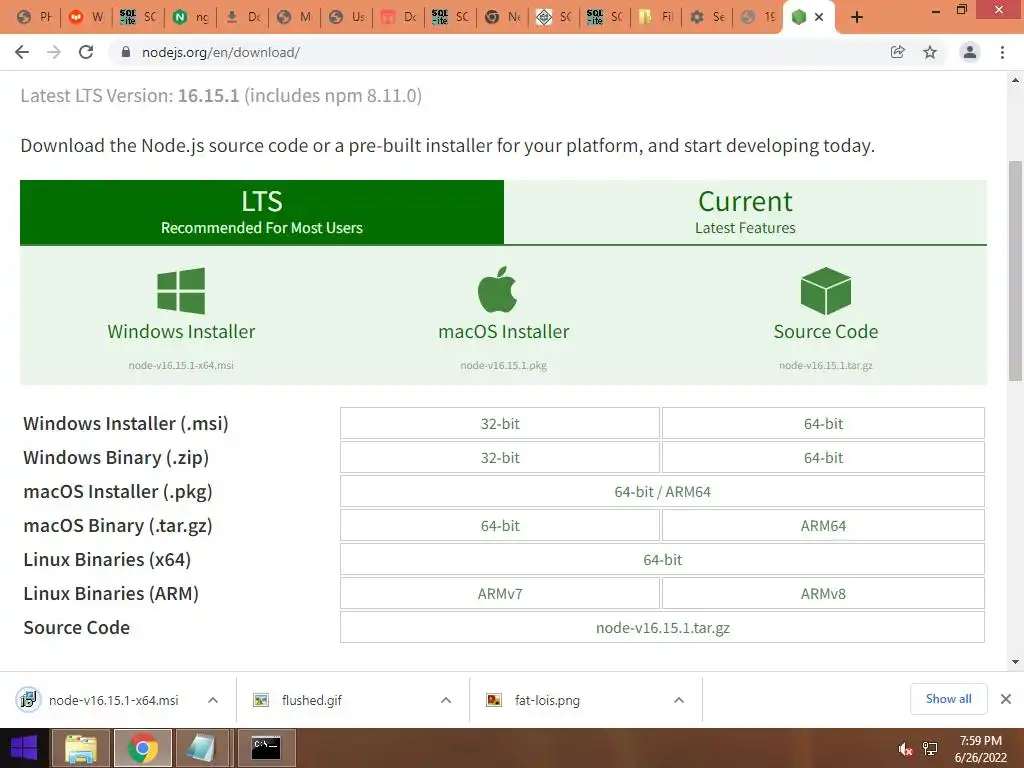Image resolution: width=1024 pixels, height=768 pixels.
Task: Open the notepad app in the taskbar
Action: tap(201, 748)
